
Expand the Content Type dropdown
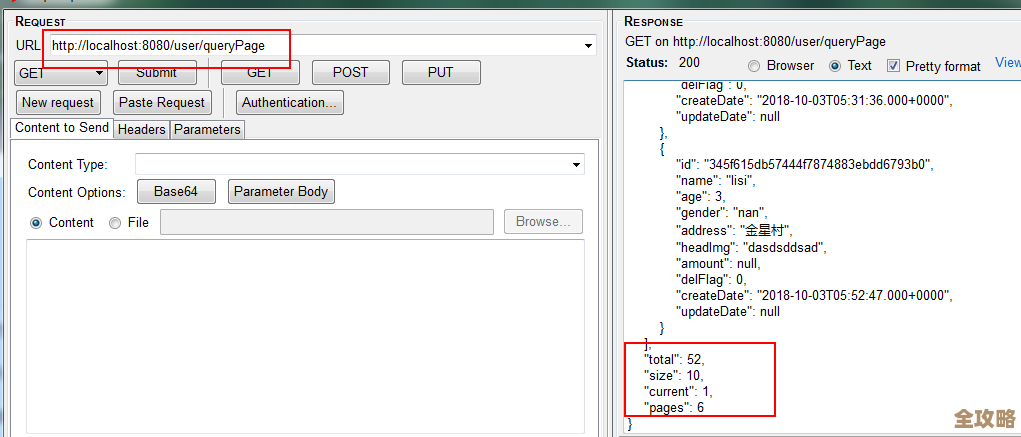point(576,164)
